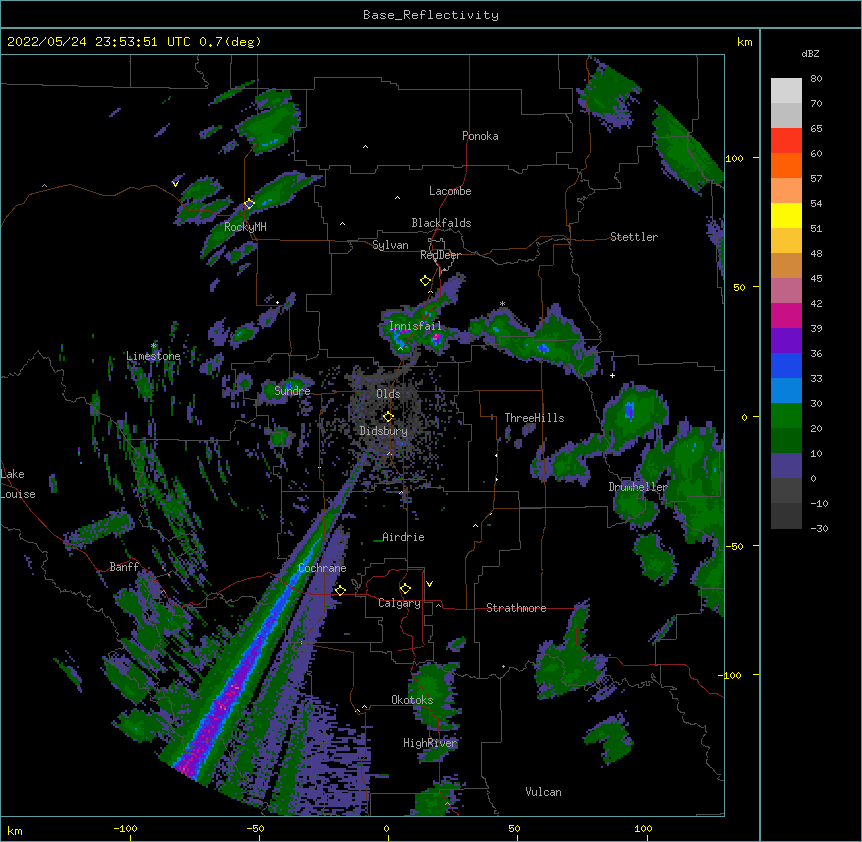The height and width of the screenshot is (842, 862).
Task: Click the yellow V marker northwest of RockyMH
Action: point(175,184)
